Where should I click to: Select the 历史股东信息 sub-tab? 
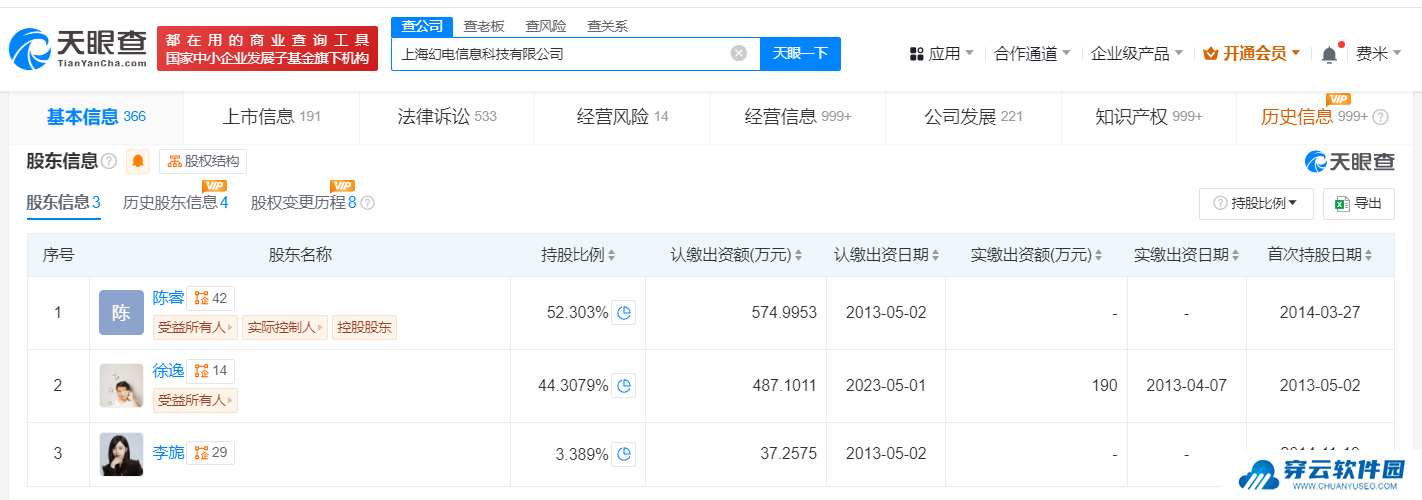coord(175,203)
